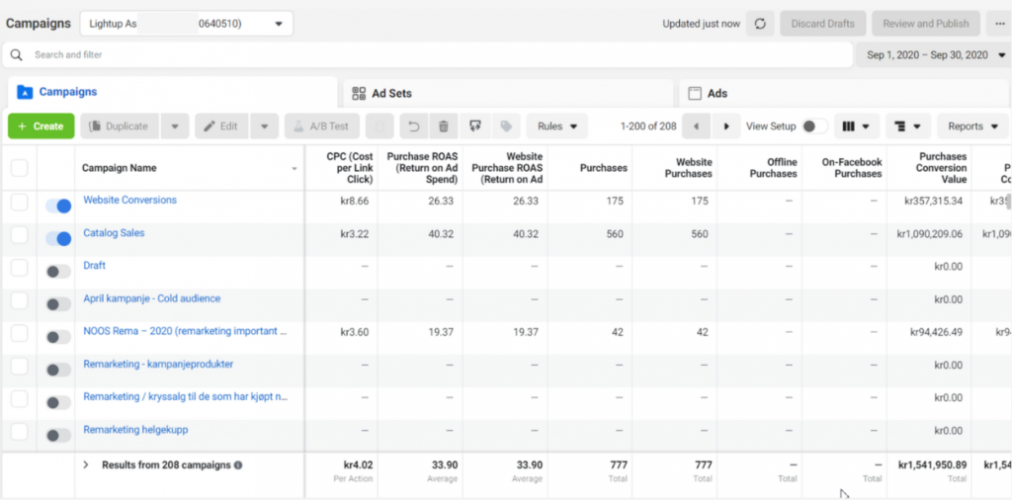Expand the Rules dropdown
Viewport: 1012px width, 500px height.
pyautogui.click(x=557, y=127)
